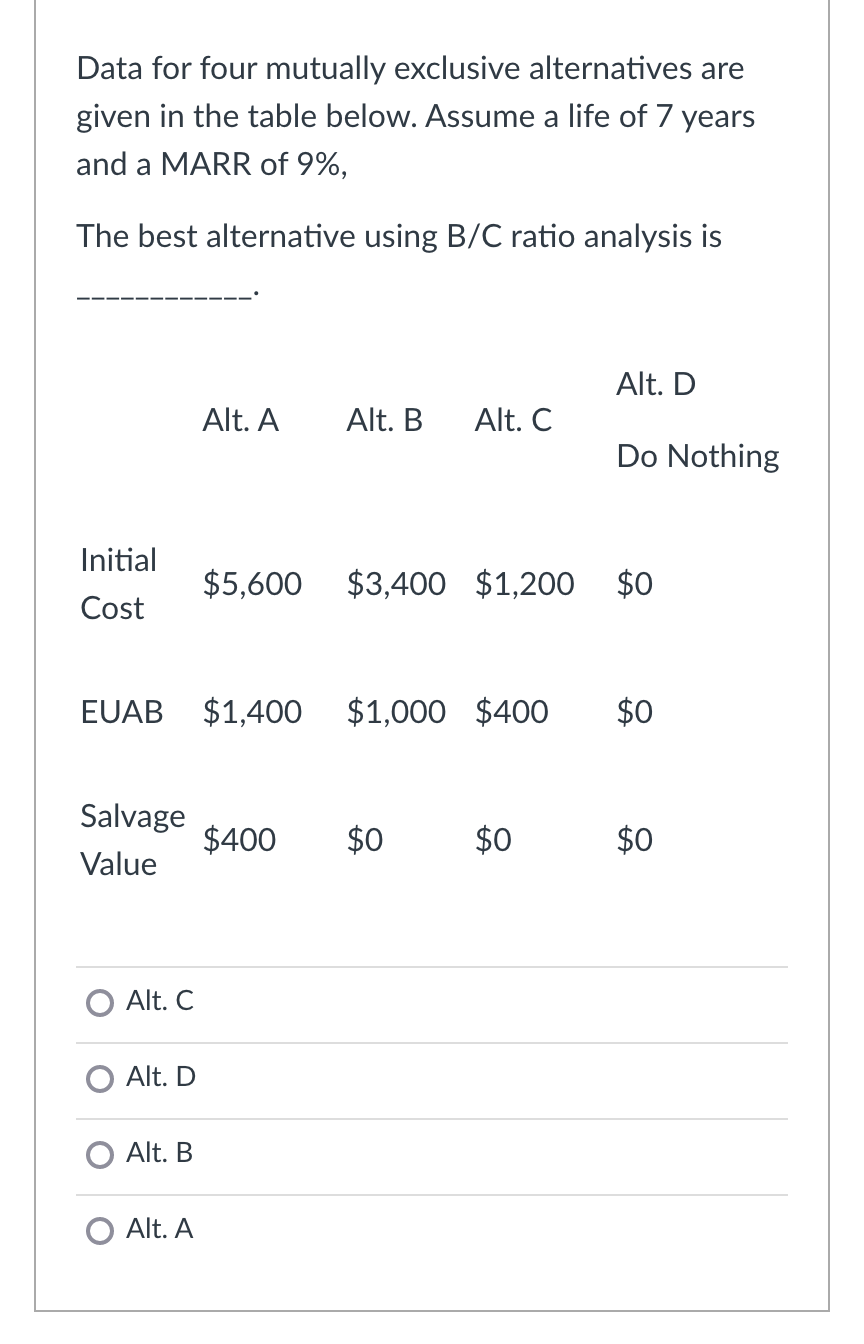
Task: Click the Alt. B column header
Action: 384,421
